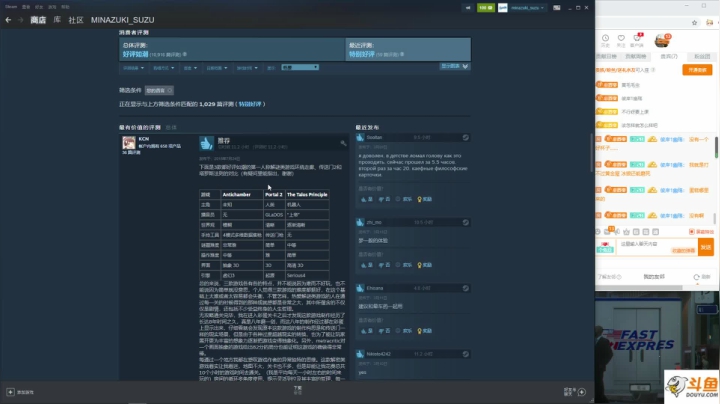
Task: Switch Steam to Big Picture mode icon
Action: pos(557,8)
